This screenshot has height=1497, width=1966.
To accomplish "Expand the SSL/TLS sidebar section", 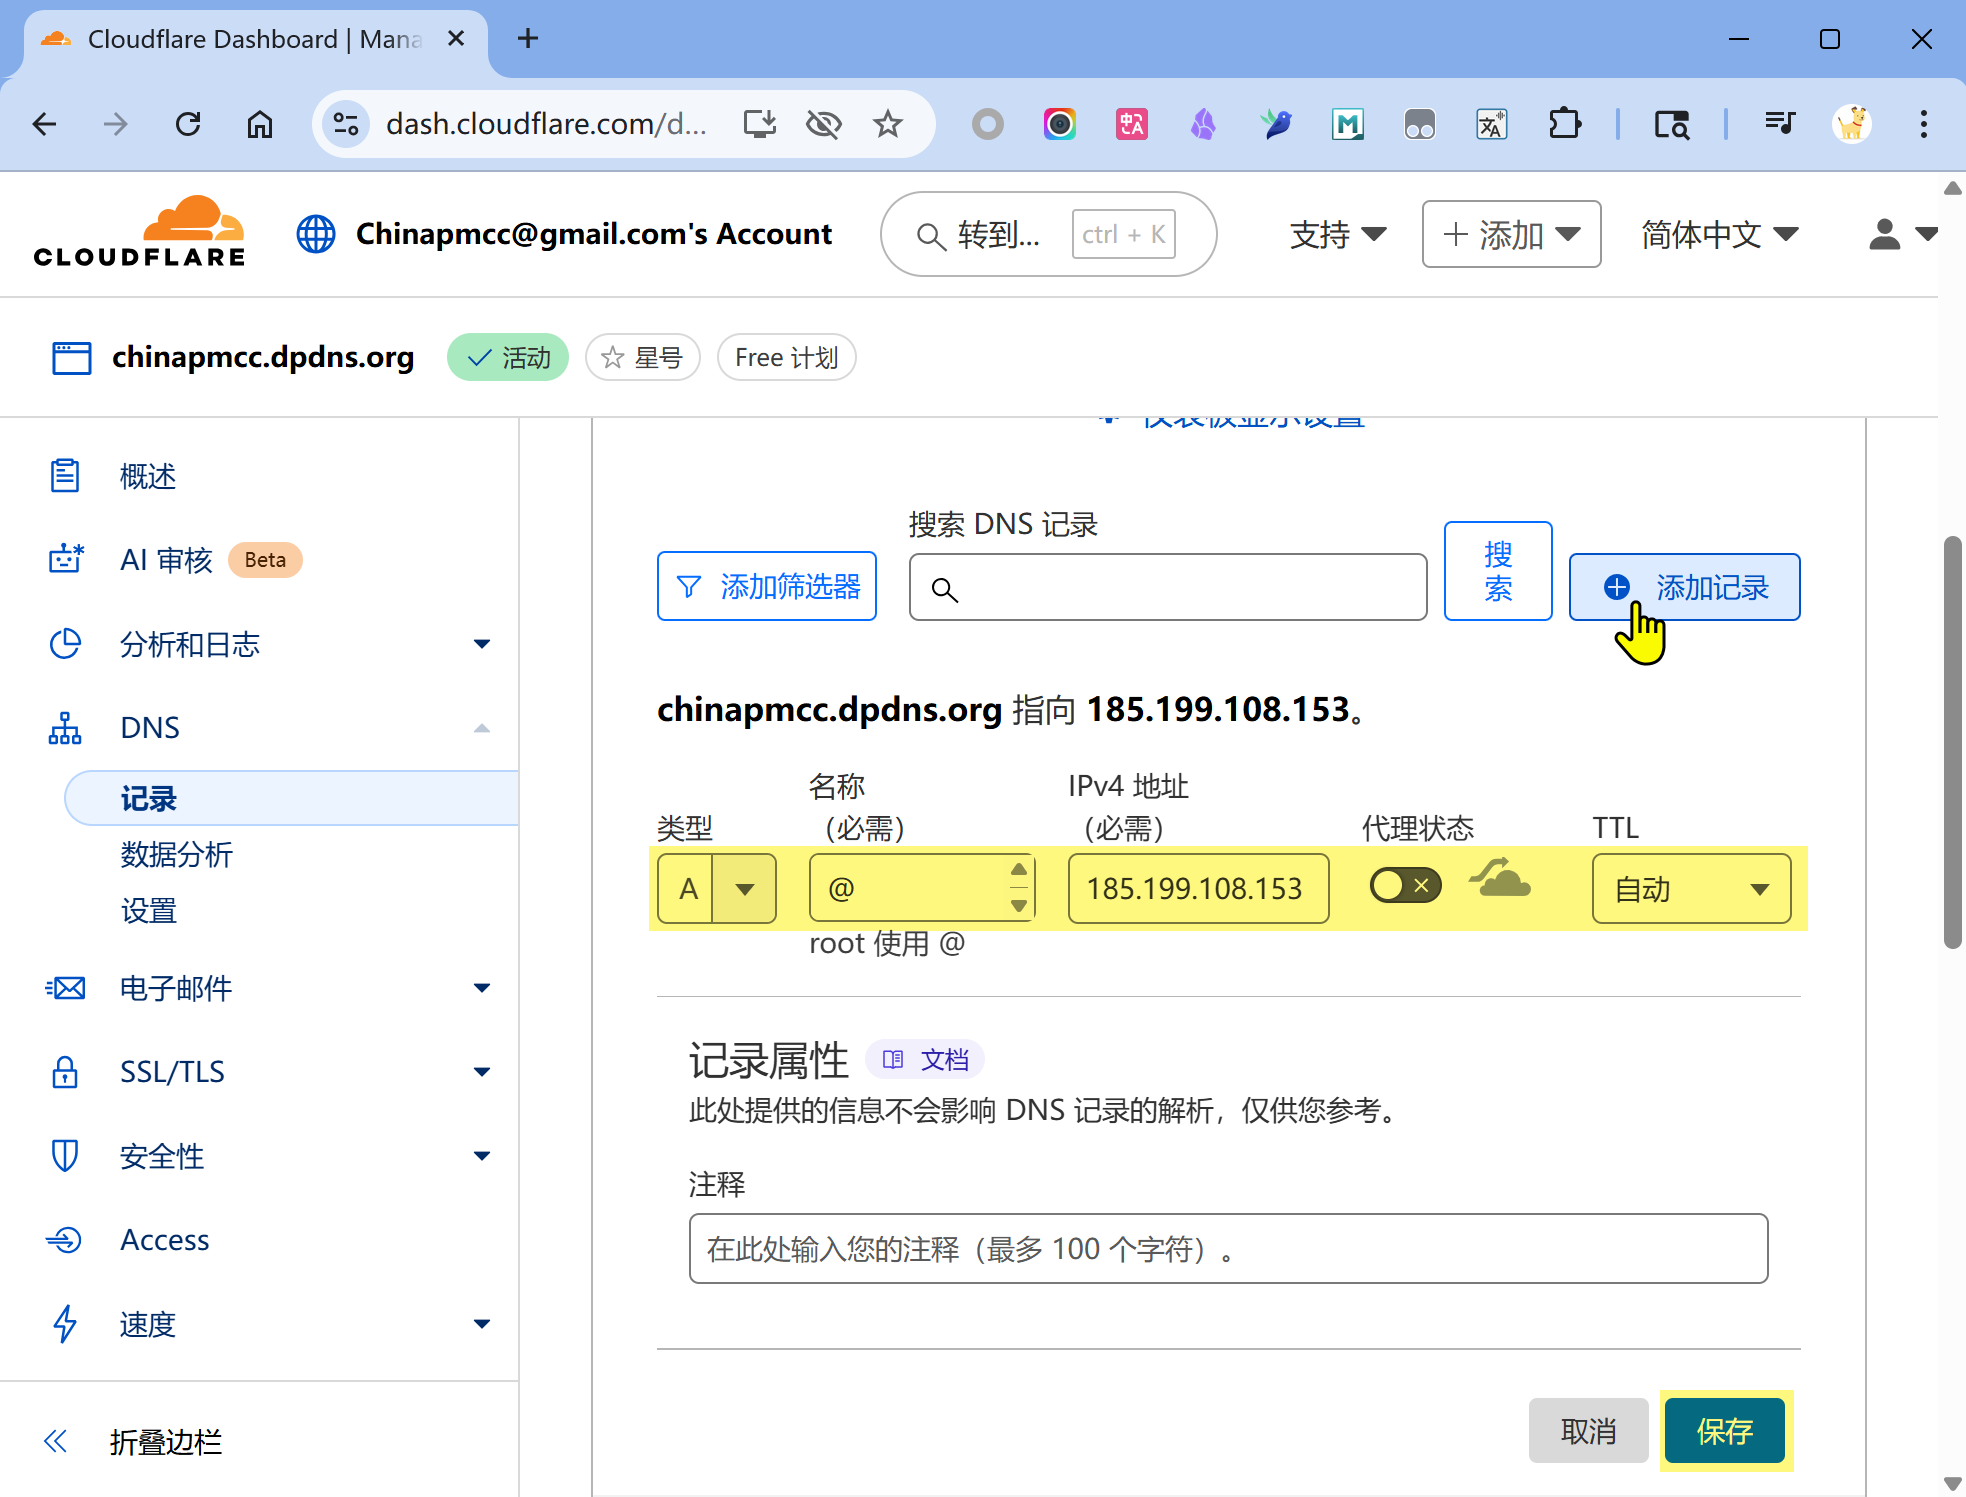I will point(481,1072).
